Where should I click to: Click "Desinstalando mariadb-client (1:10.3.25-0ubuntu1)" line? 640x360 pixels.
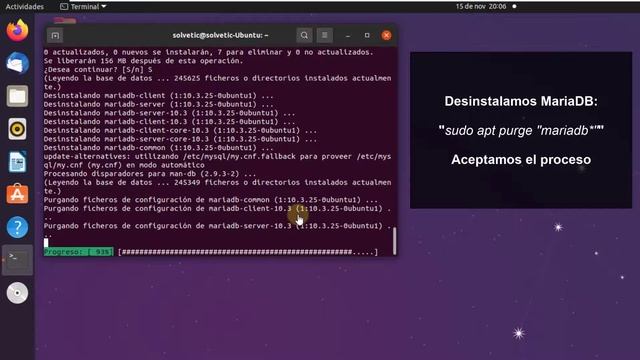(159, 96)
